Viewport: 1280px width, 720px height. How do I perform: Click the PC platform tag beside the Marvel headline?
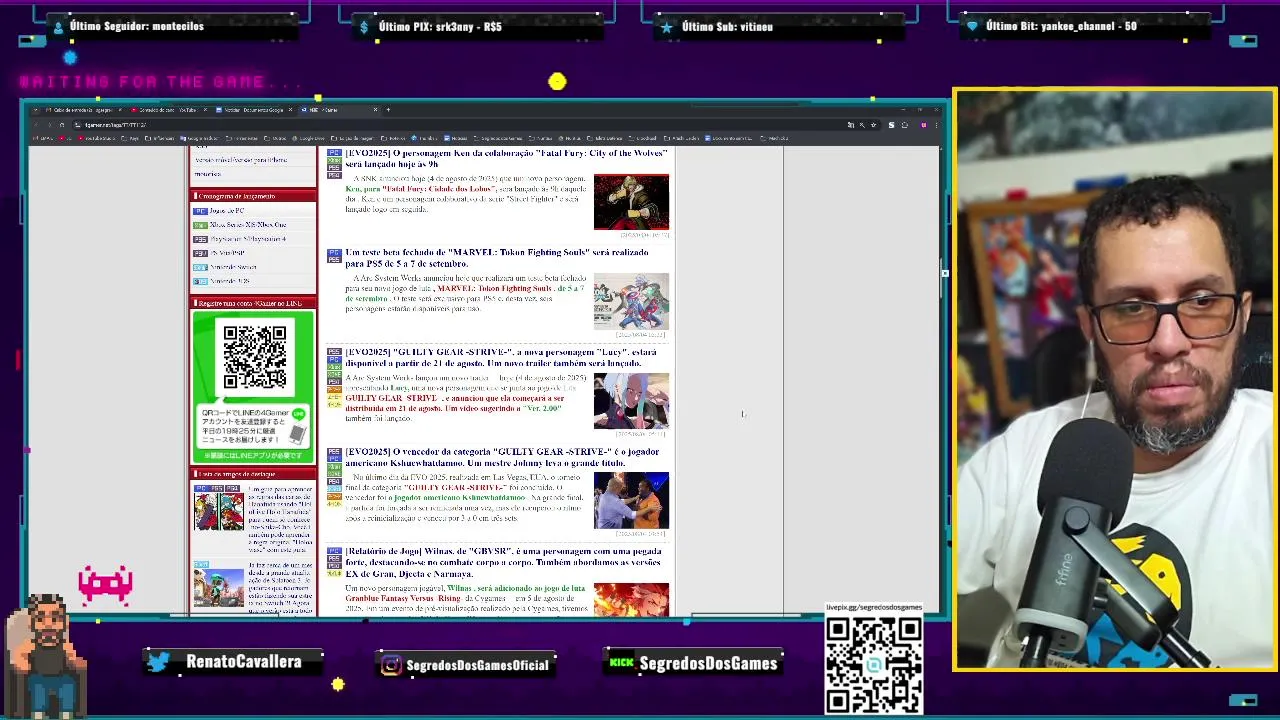[x=334, y=253]
